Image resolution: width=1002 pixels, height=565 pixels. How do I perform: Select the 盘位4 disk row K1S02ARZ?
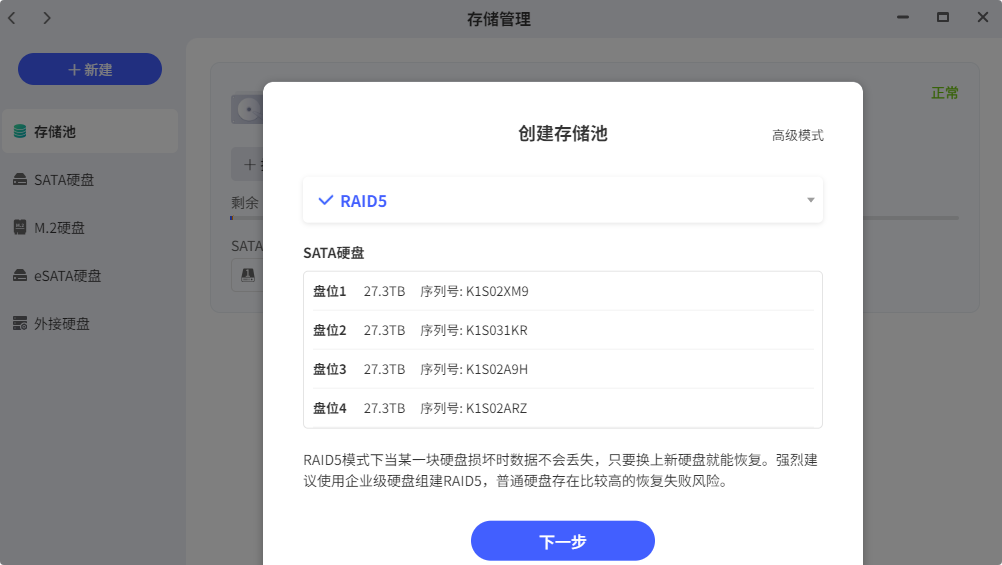[x=562, y=408]
